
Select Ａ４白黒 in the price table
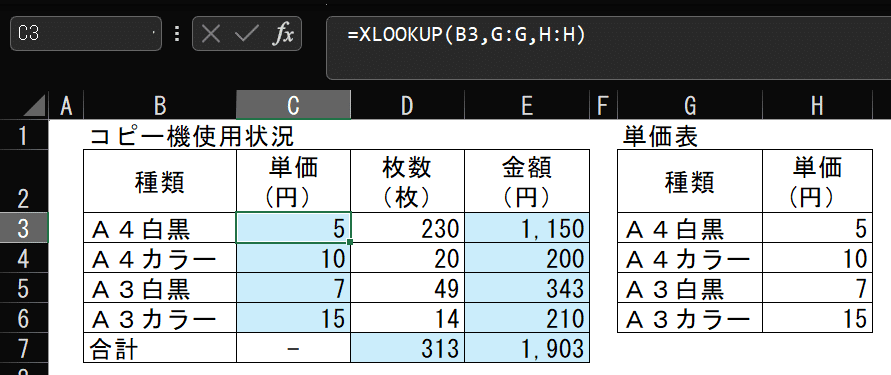(x=689, y=228)
